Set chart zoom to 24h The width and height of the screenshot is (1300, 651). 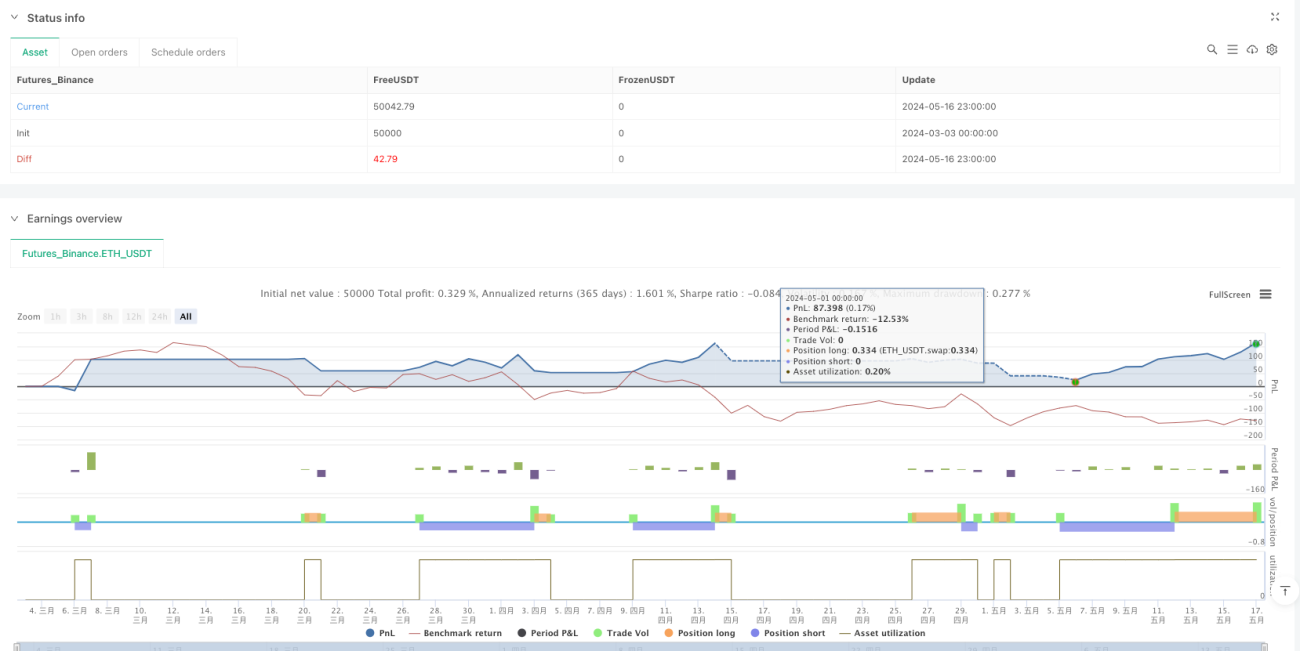(159, 316)
